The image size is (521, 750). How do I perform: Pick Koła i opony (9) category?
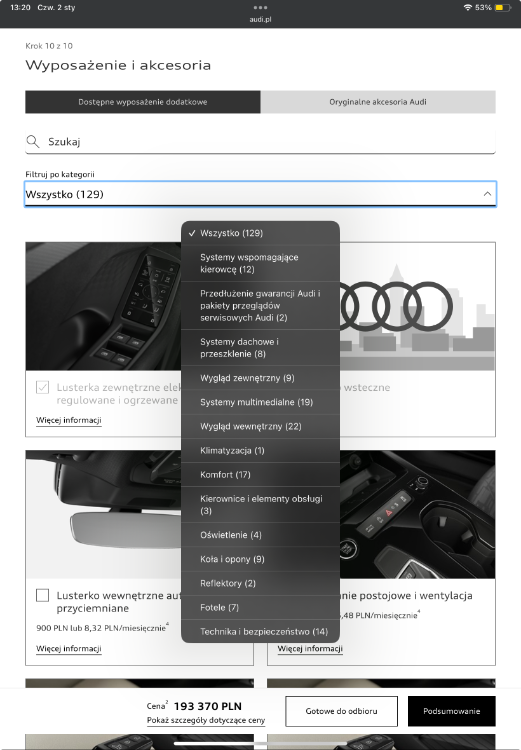pos(260,559)
